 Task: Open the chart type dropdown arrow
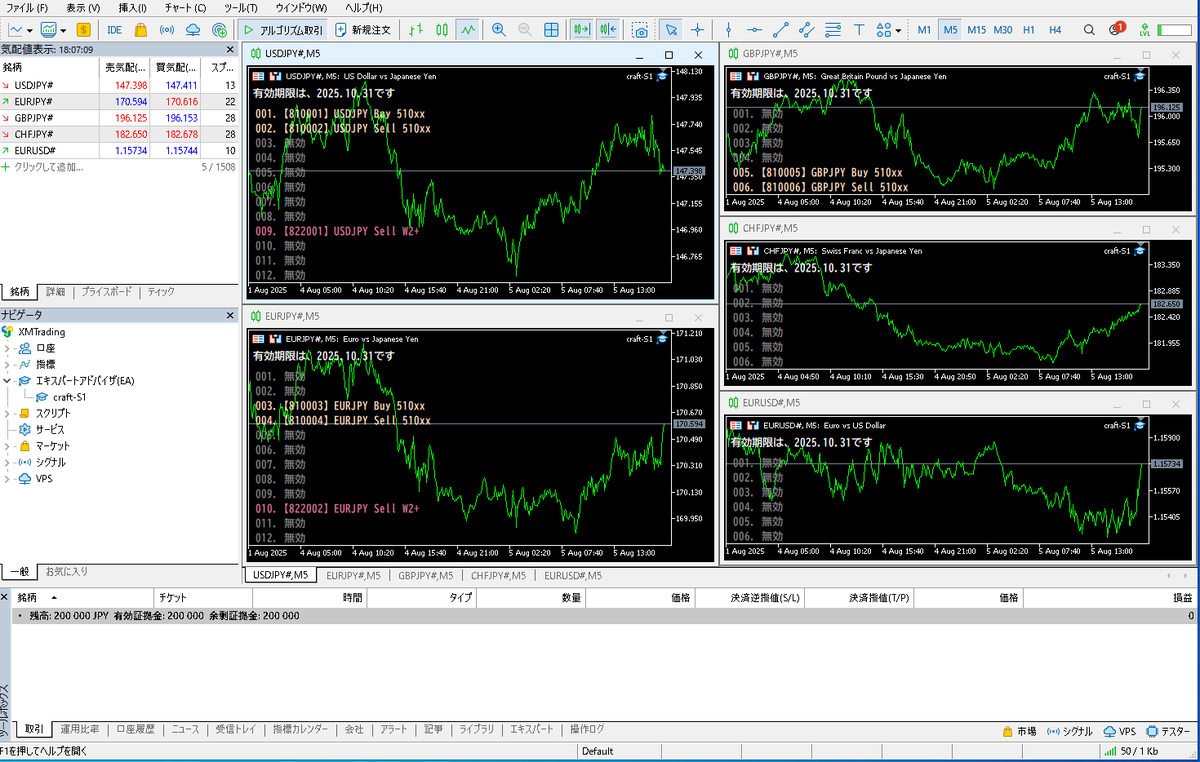(x=30, y=30)
